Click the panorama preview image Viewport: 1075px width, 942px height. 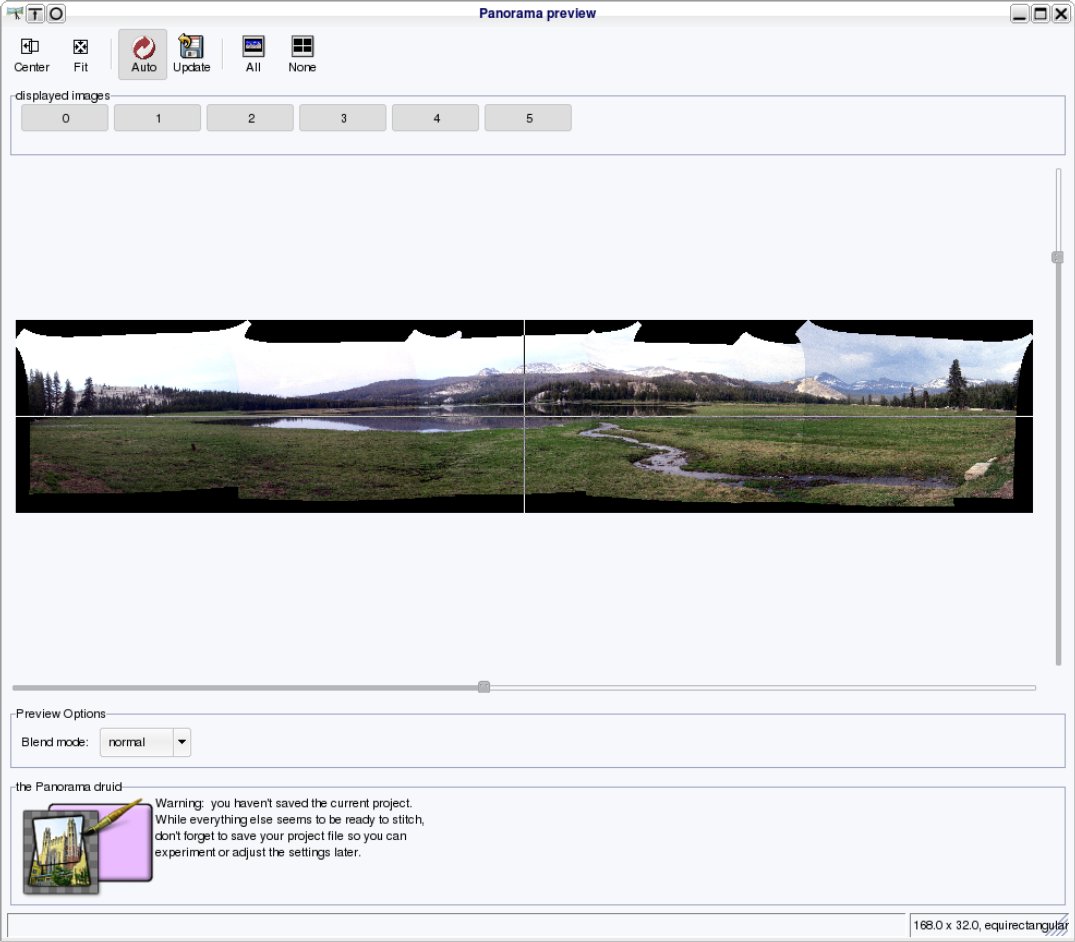(x=524, y=416)
